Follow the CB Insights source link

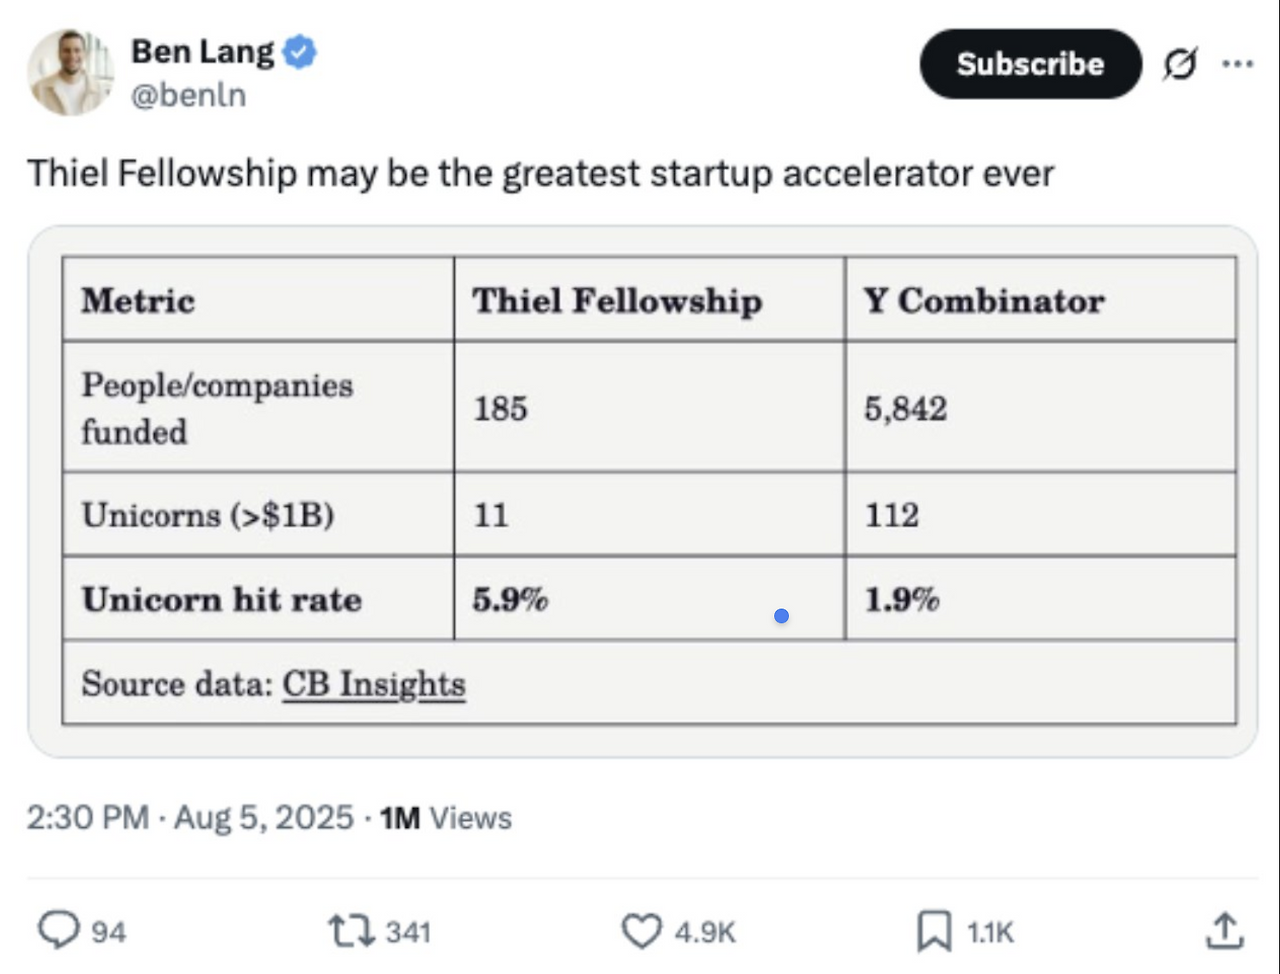click(373, 684)
